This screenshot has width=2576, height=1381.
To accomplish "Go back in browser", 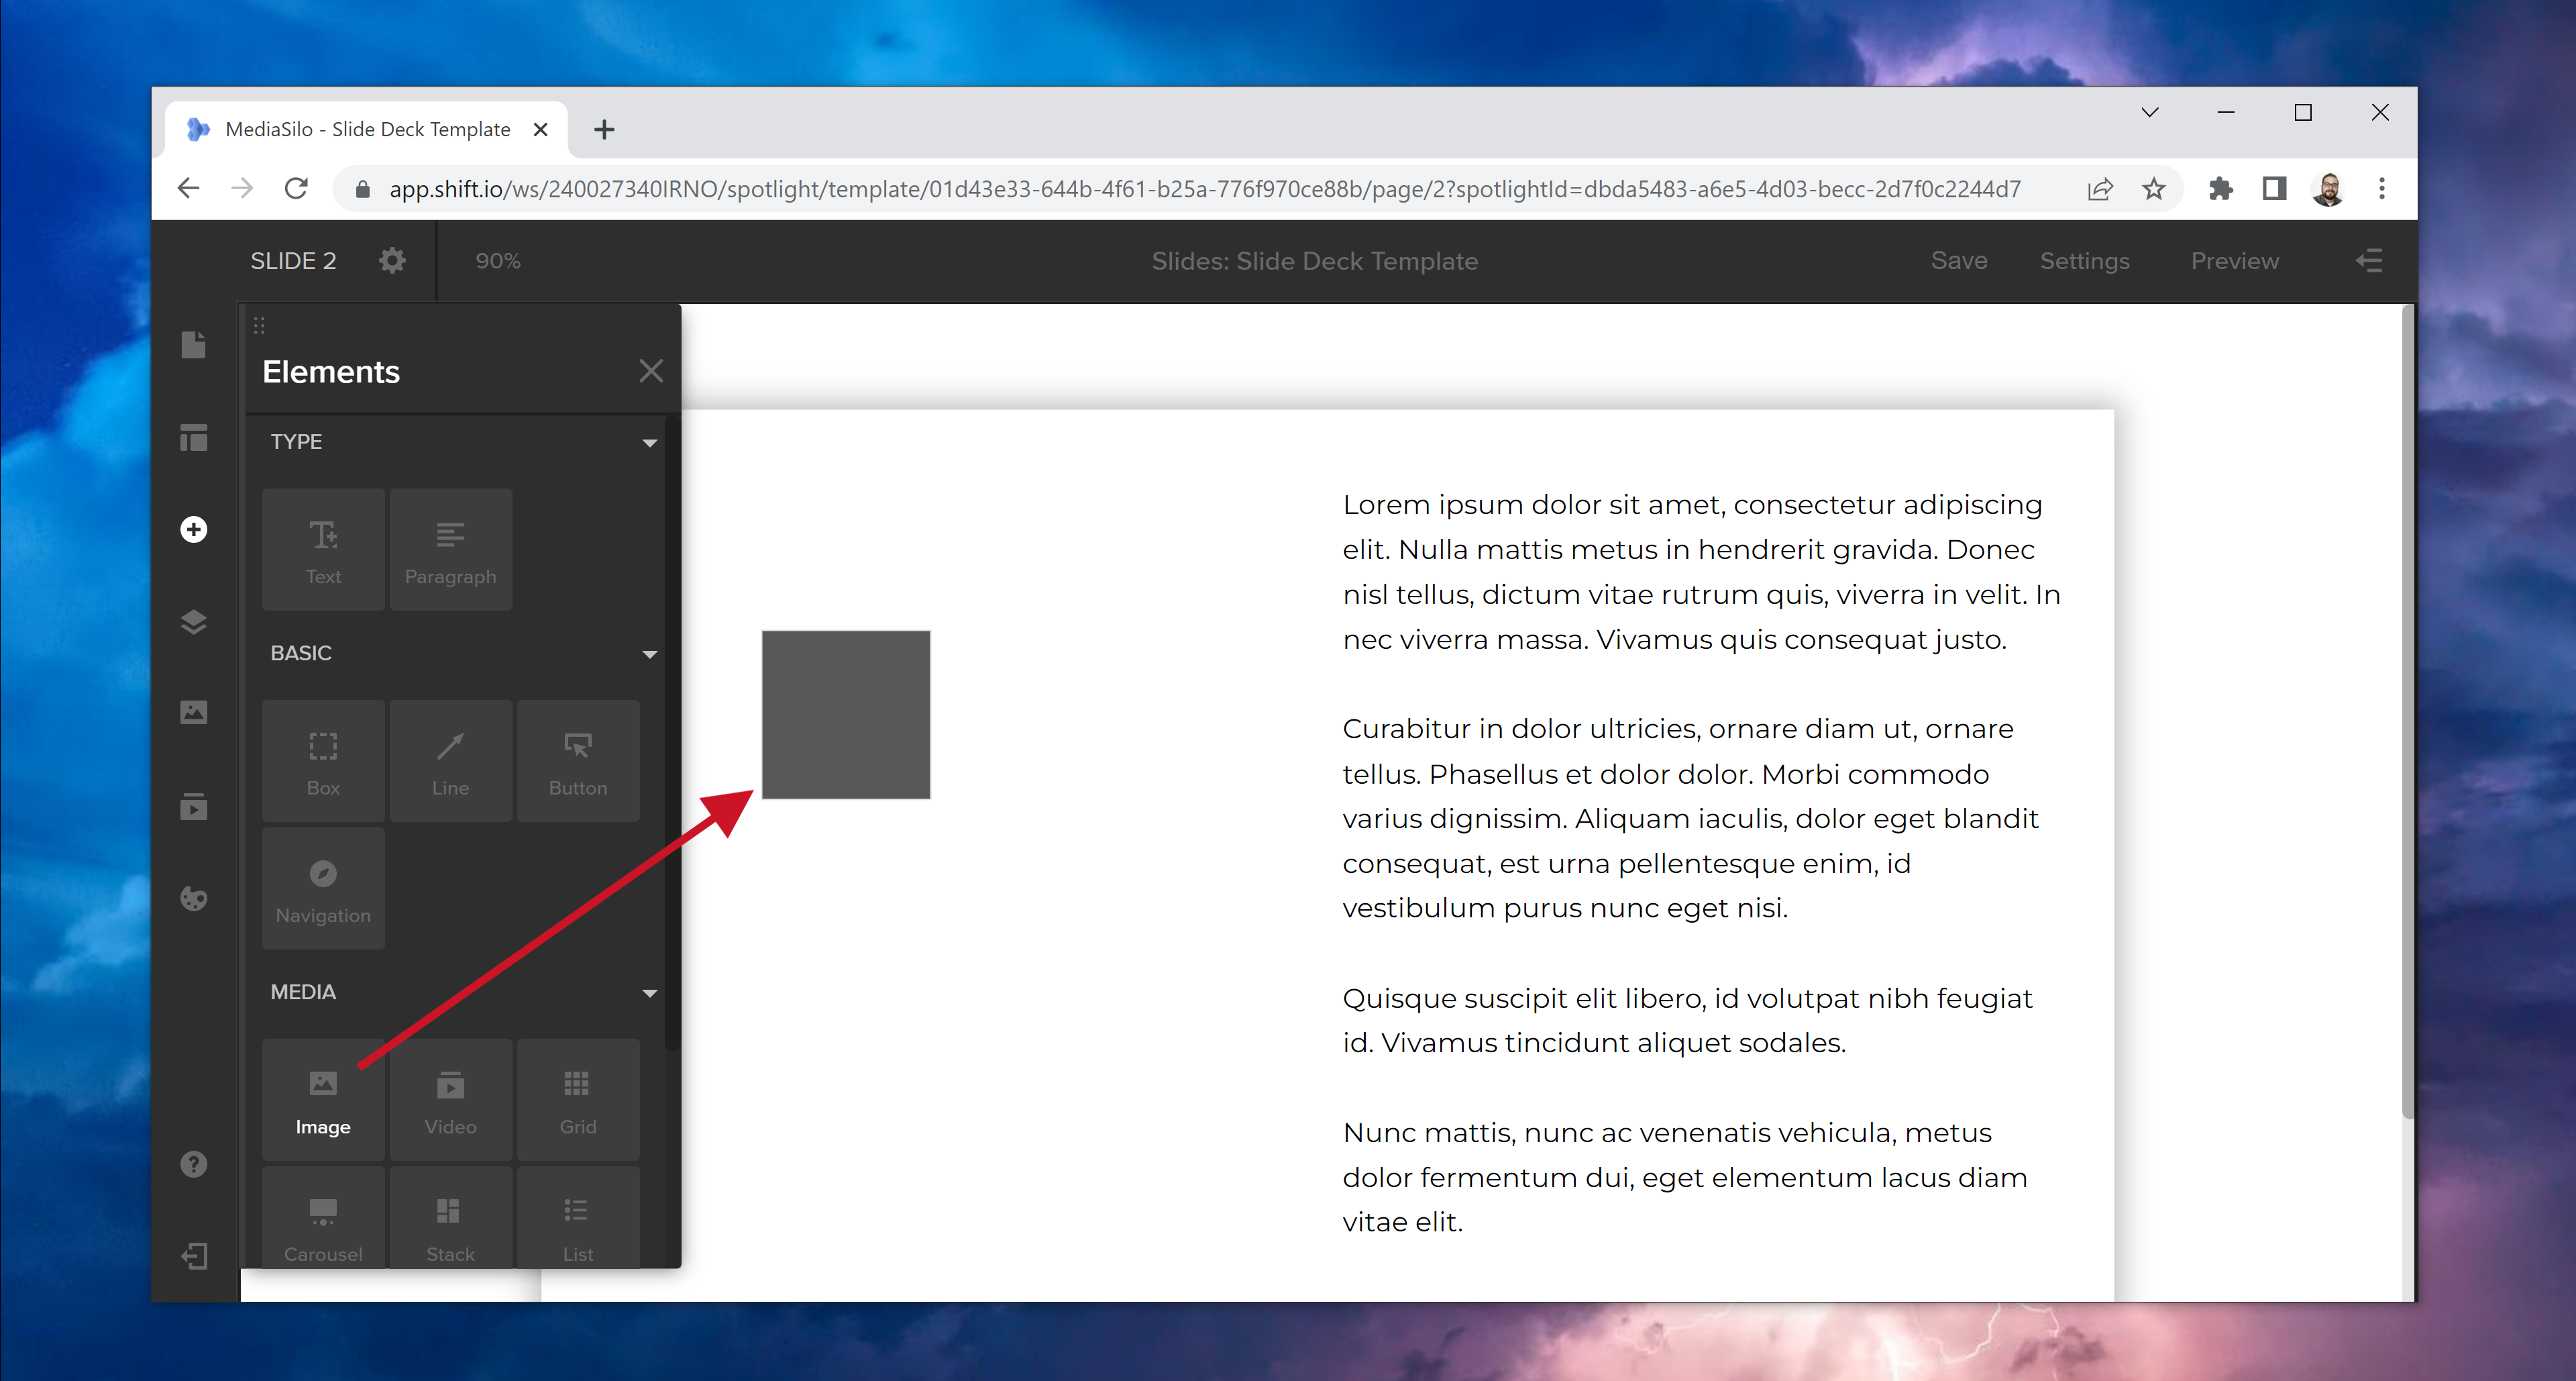I will [x=189, y=188].
